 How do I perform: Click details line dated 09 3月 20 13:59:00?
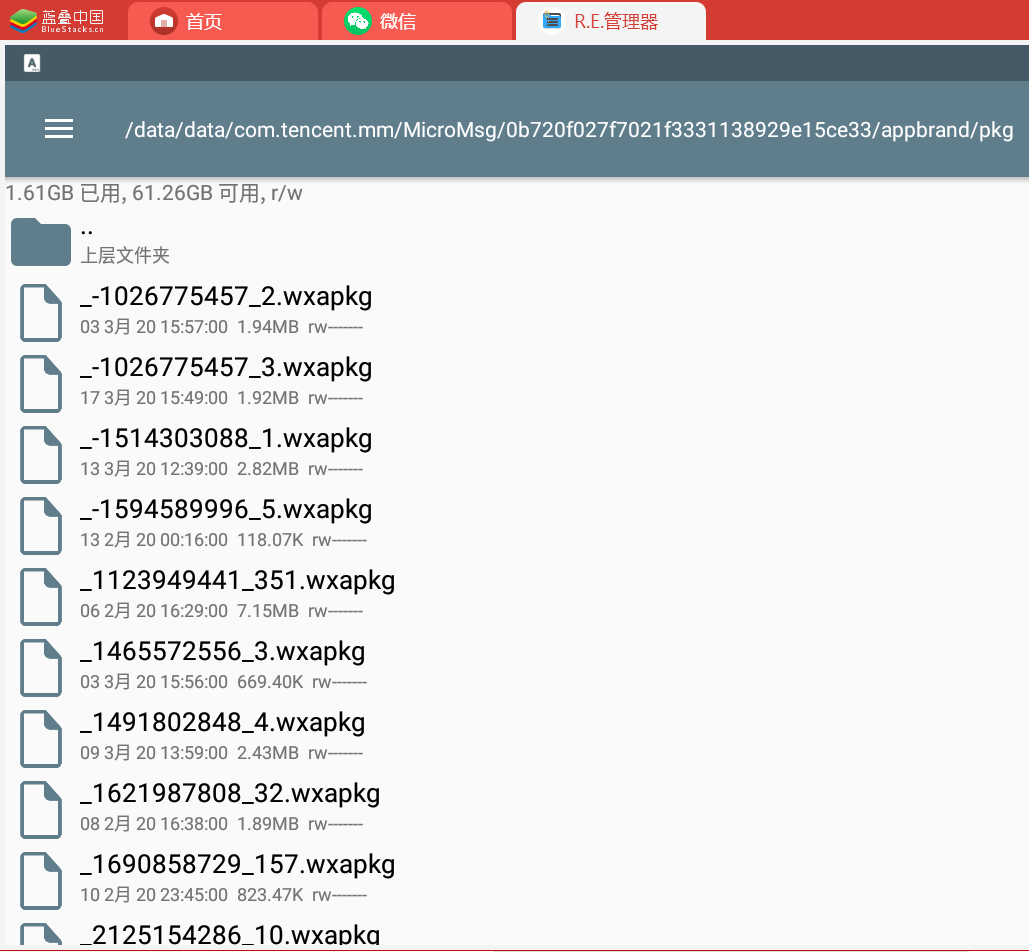point(221,753)
